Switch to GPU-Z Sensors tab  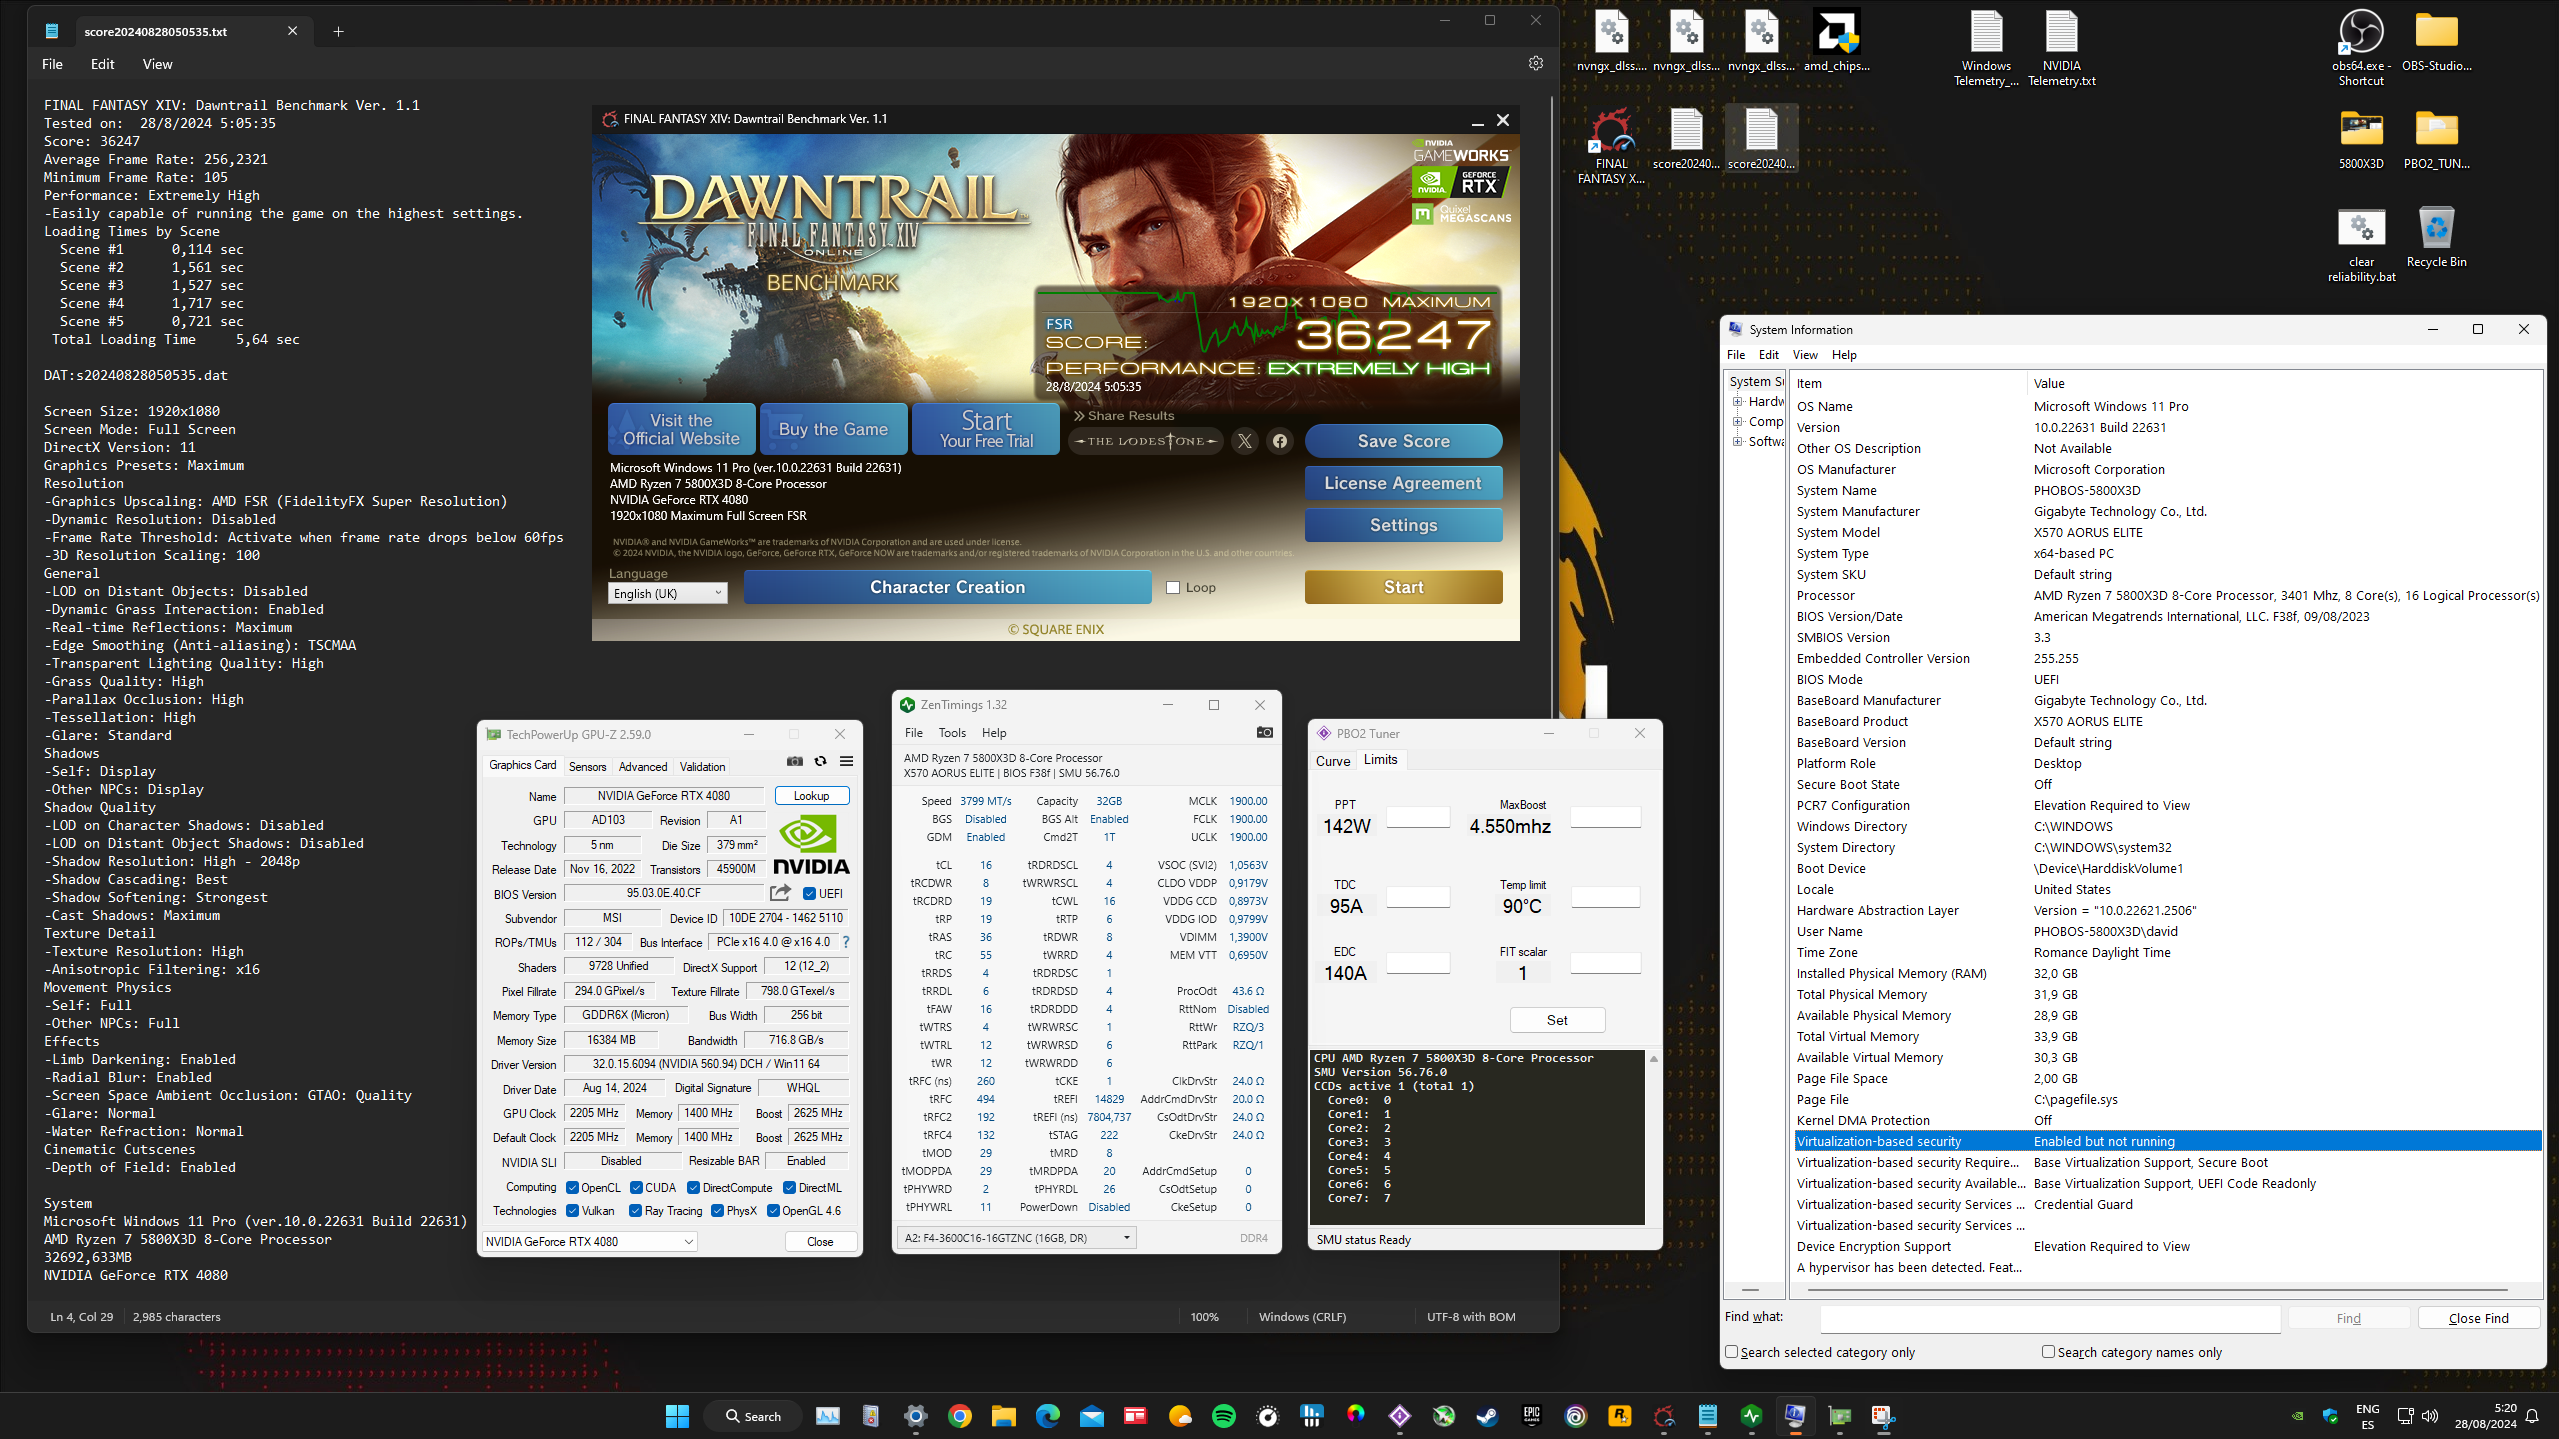click(587, 767)
